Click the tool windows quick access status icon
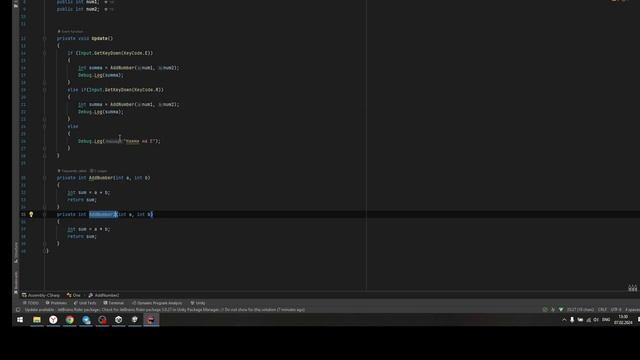The width and height of the screenshot is (640, 360). click(18, 310)
